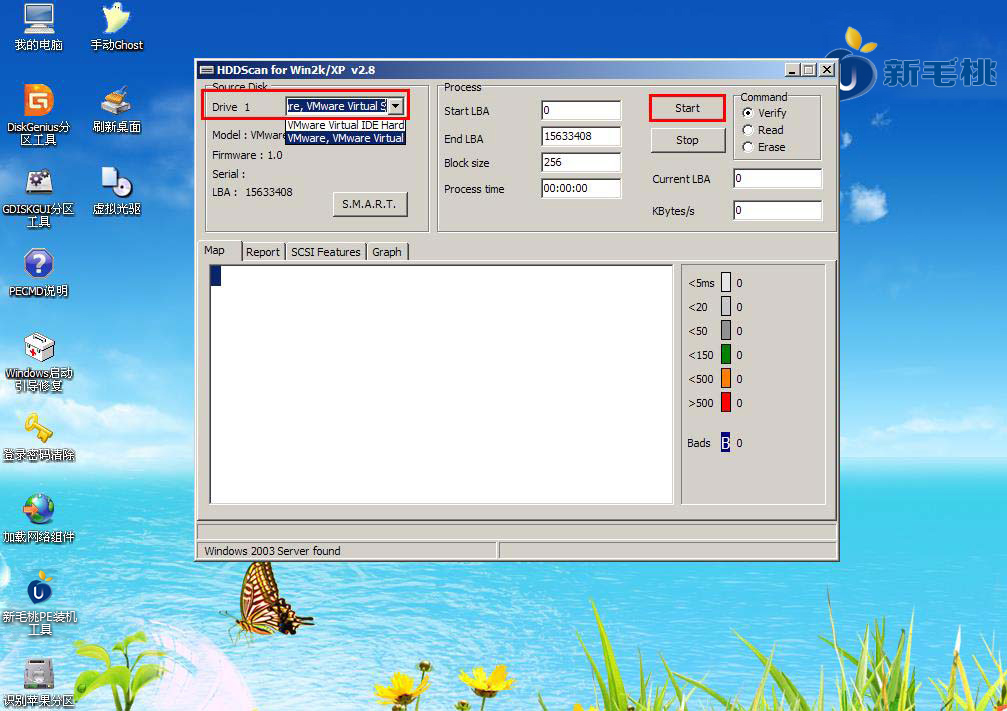Click the 'Windows 2003 Server found' status text

[272, 551]
